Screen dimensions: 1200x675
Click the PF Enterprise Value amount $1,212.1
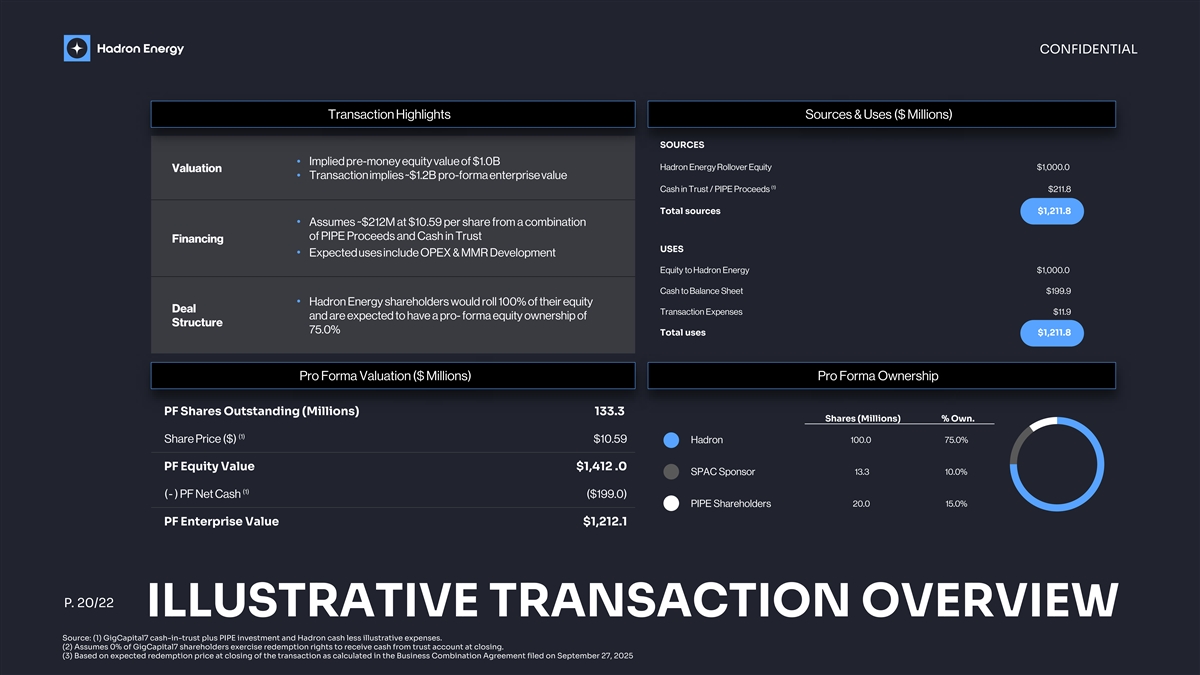(x=604, y=521)
